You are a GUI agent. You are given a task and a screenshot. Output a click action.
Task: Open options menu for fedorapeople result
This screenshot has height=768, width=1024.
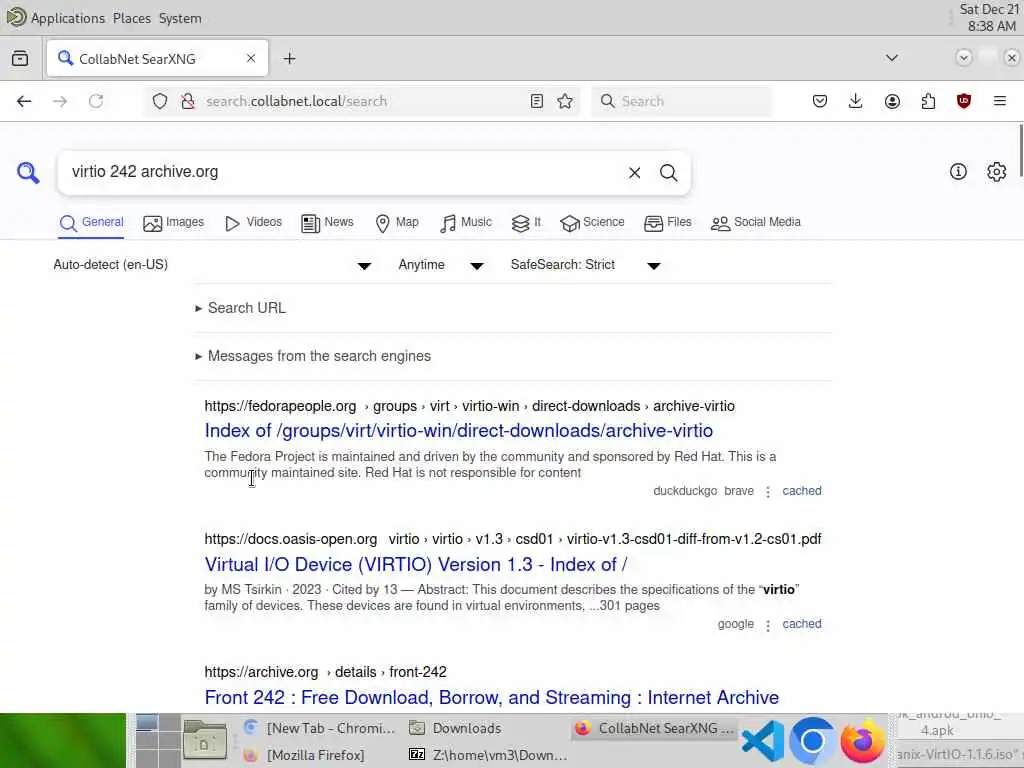pos(768,492)
